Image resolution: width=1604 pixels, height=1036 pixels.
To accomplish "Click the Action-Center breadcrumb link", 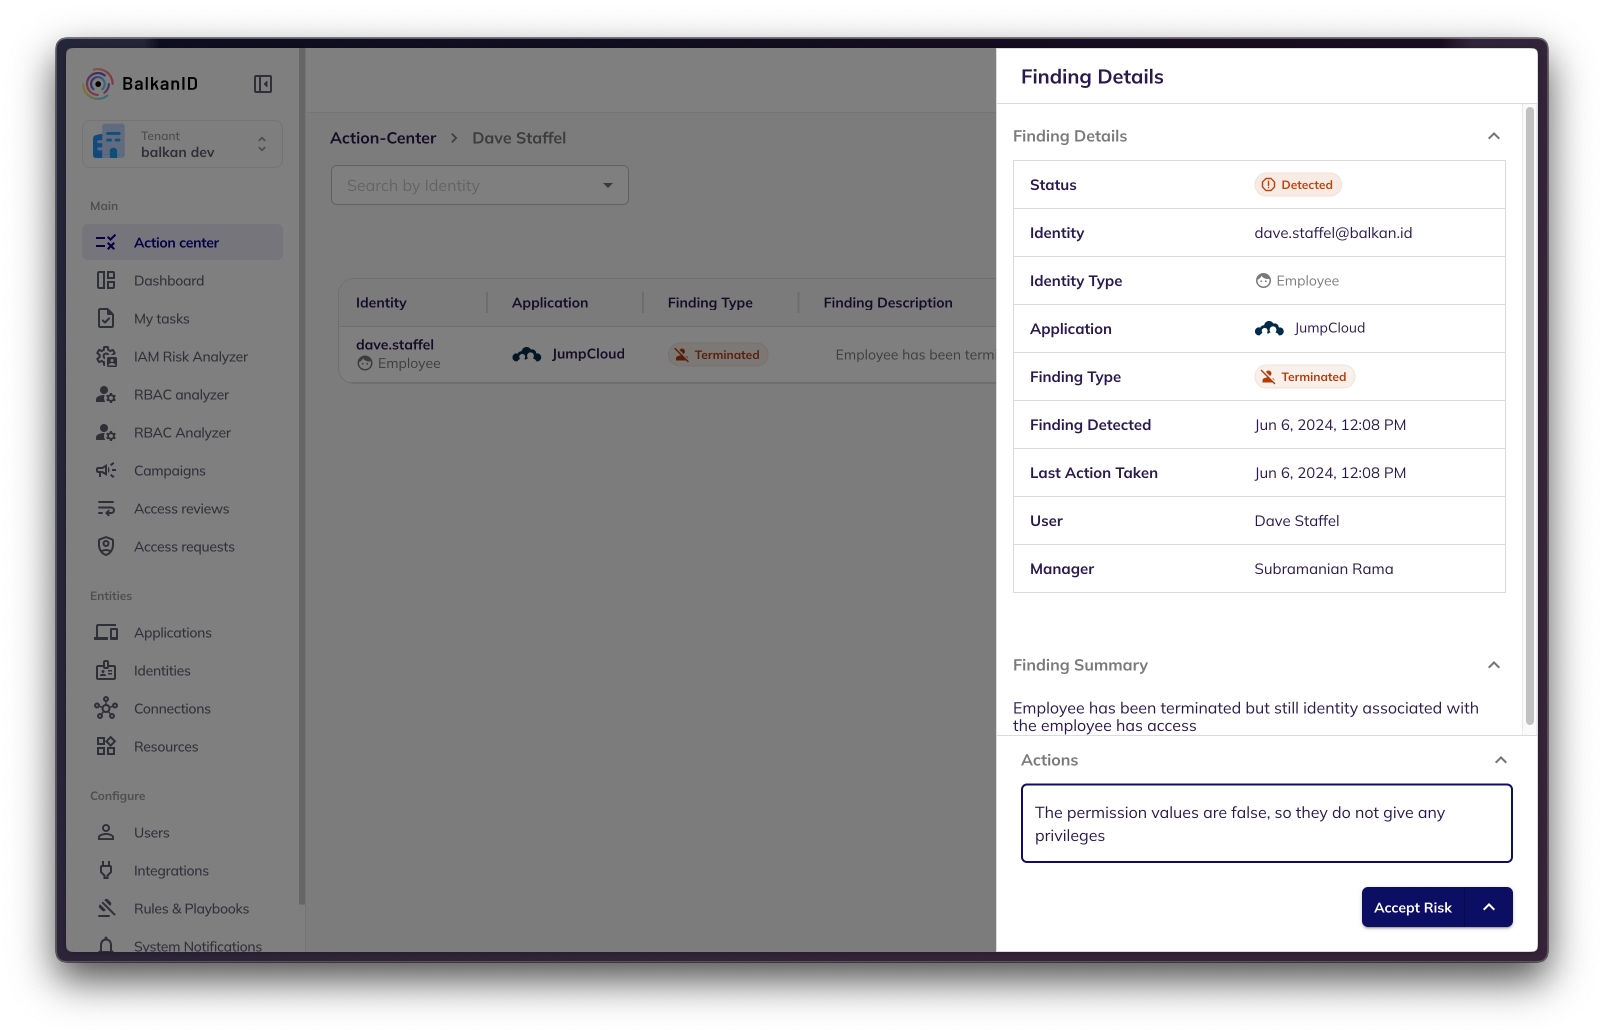I will 383,138.
